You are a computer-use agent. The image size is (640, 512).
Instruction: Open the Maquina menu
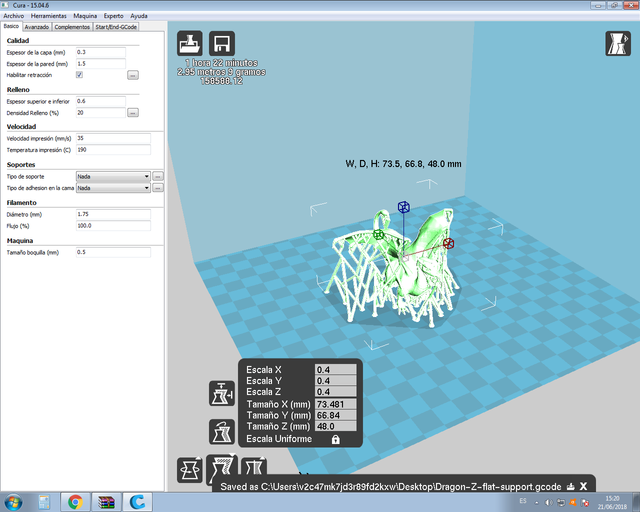coord(85,16)
